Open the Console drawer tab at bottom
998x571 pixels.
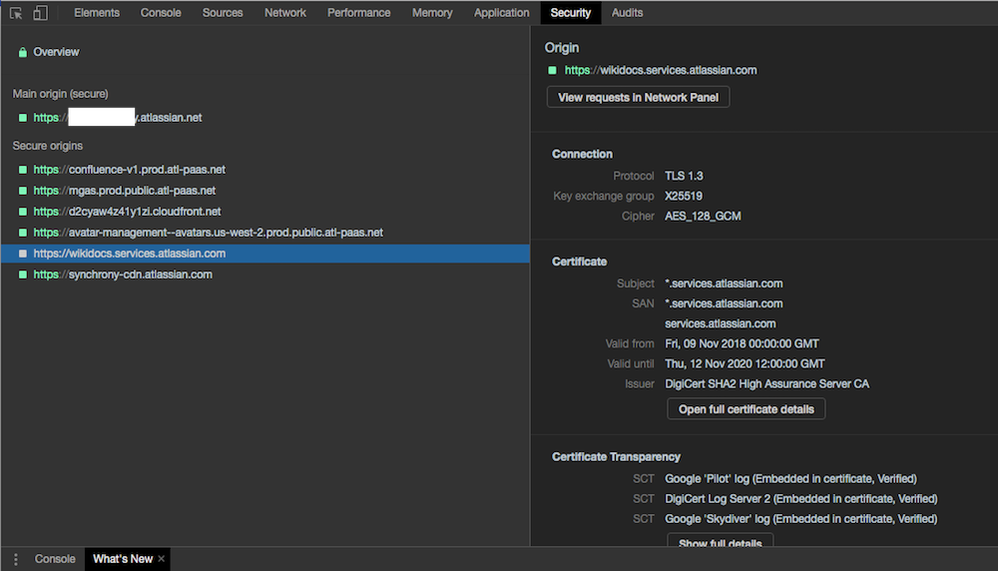55,559
